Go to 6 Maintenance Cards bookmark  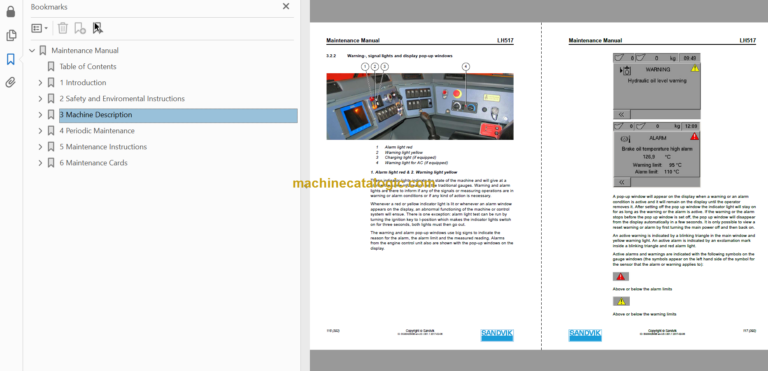(93, 163)
